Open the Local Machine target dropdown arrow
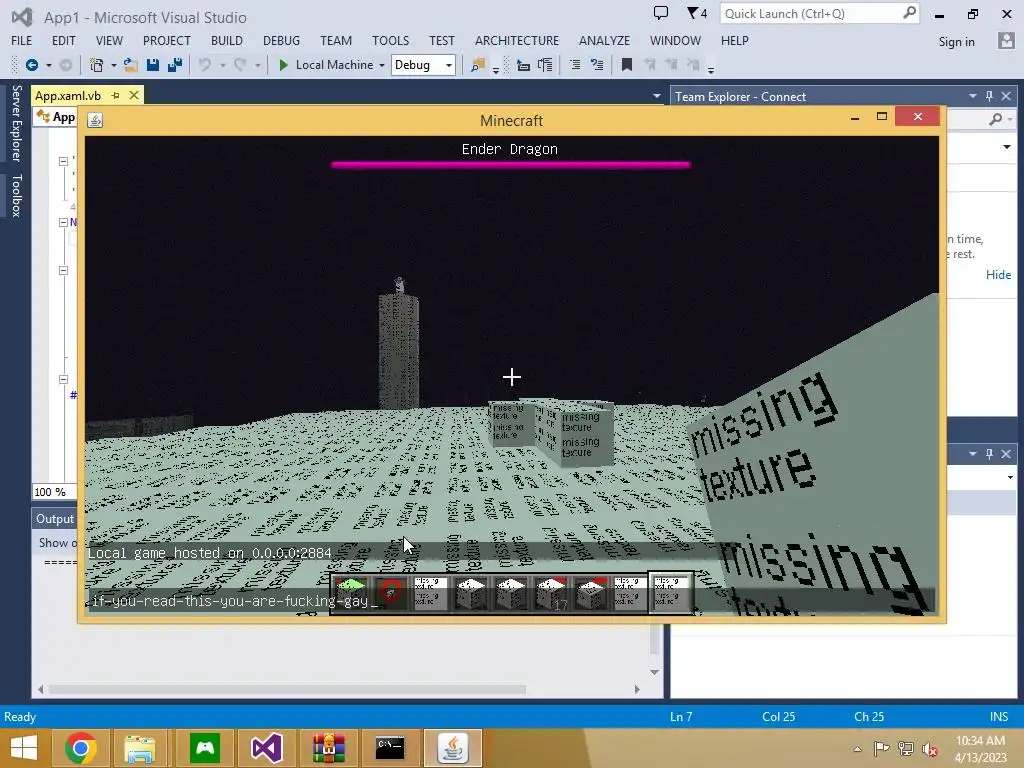The height and width of the screenshot is (768, 1024). point(382,65)
